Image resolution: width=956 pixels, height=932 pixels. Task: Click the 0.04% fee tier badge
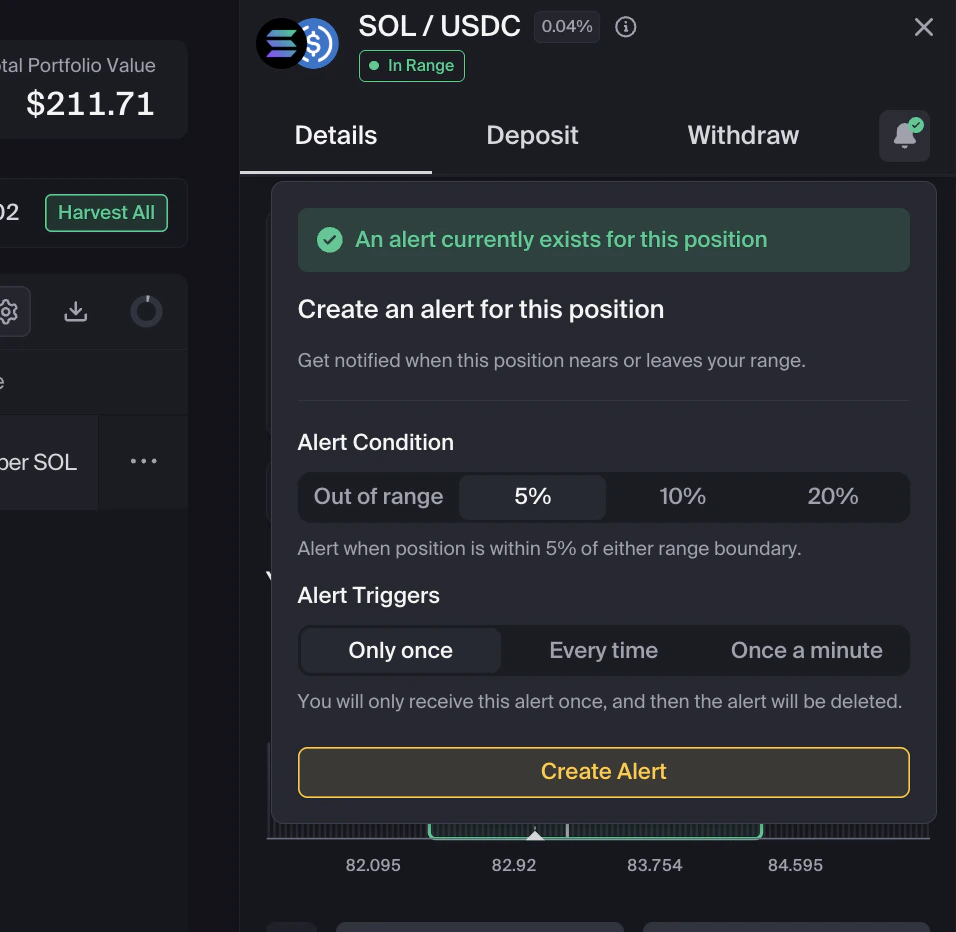coord(567,27)
